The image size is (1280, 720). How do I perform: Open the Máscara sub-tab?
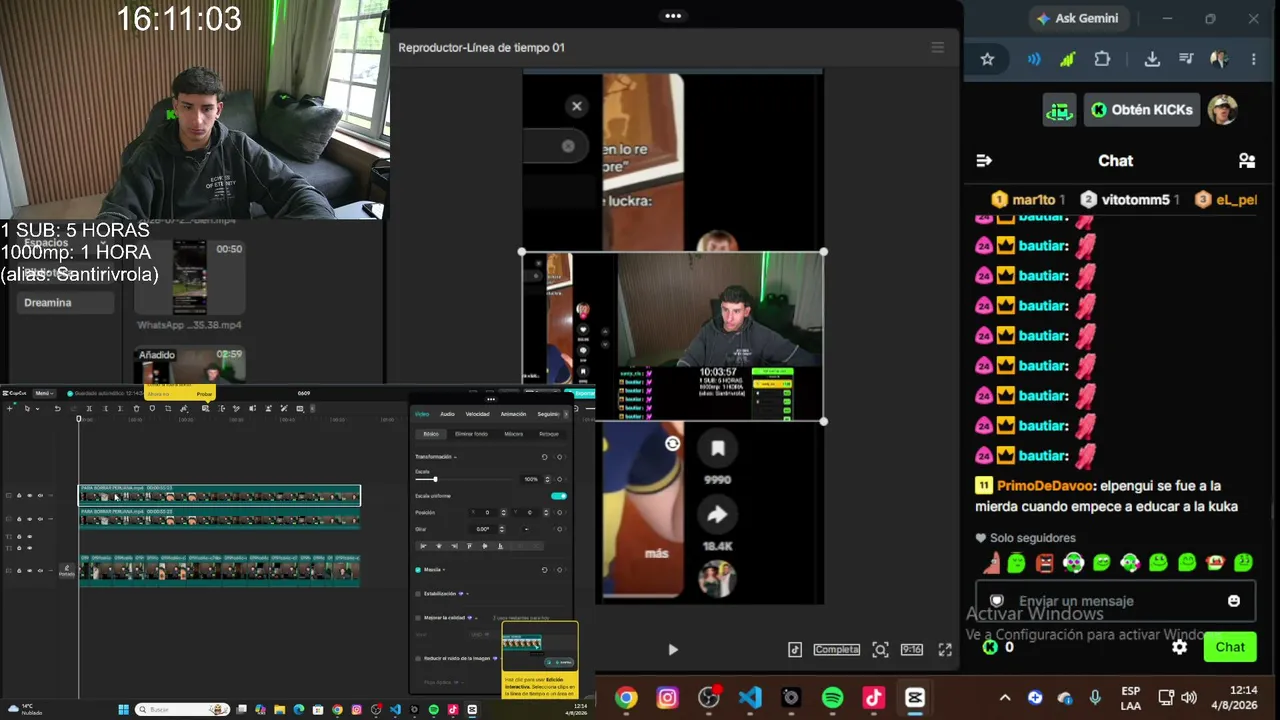tap(513, 434)
